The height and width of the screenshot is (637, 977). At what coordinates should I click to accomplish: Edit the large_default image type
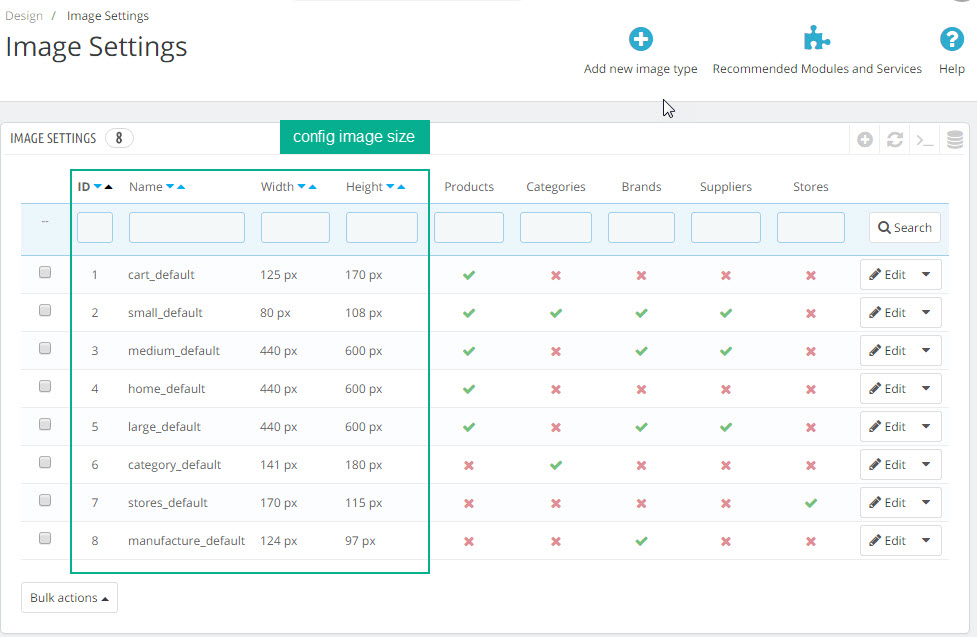(887, 426)
